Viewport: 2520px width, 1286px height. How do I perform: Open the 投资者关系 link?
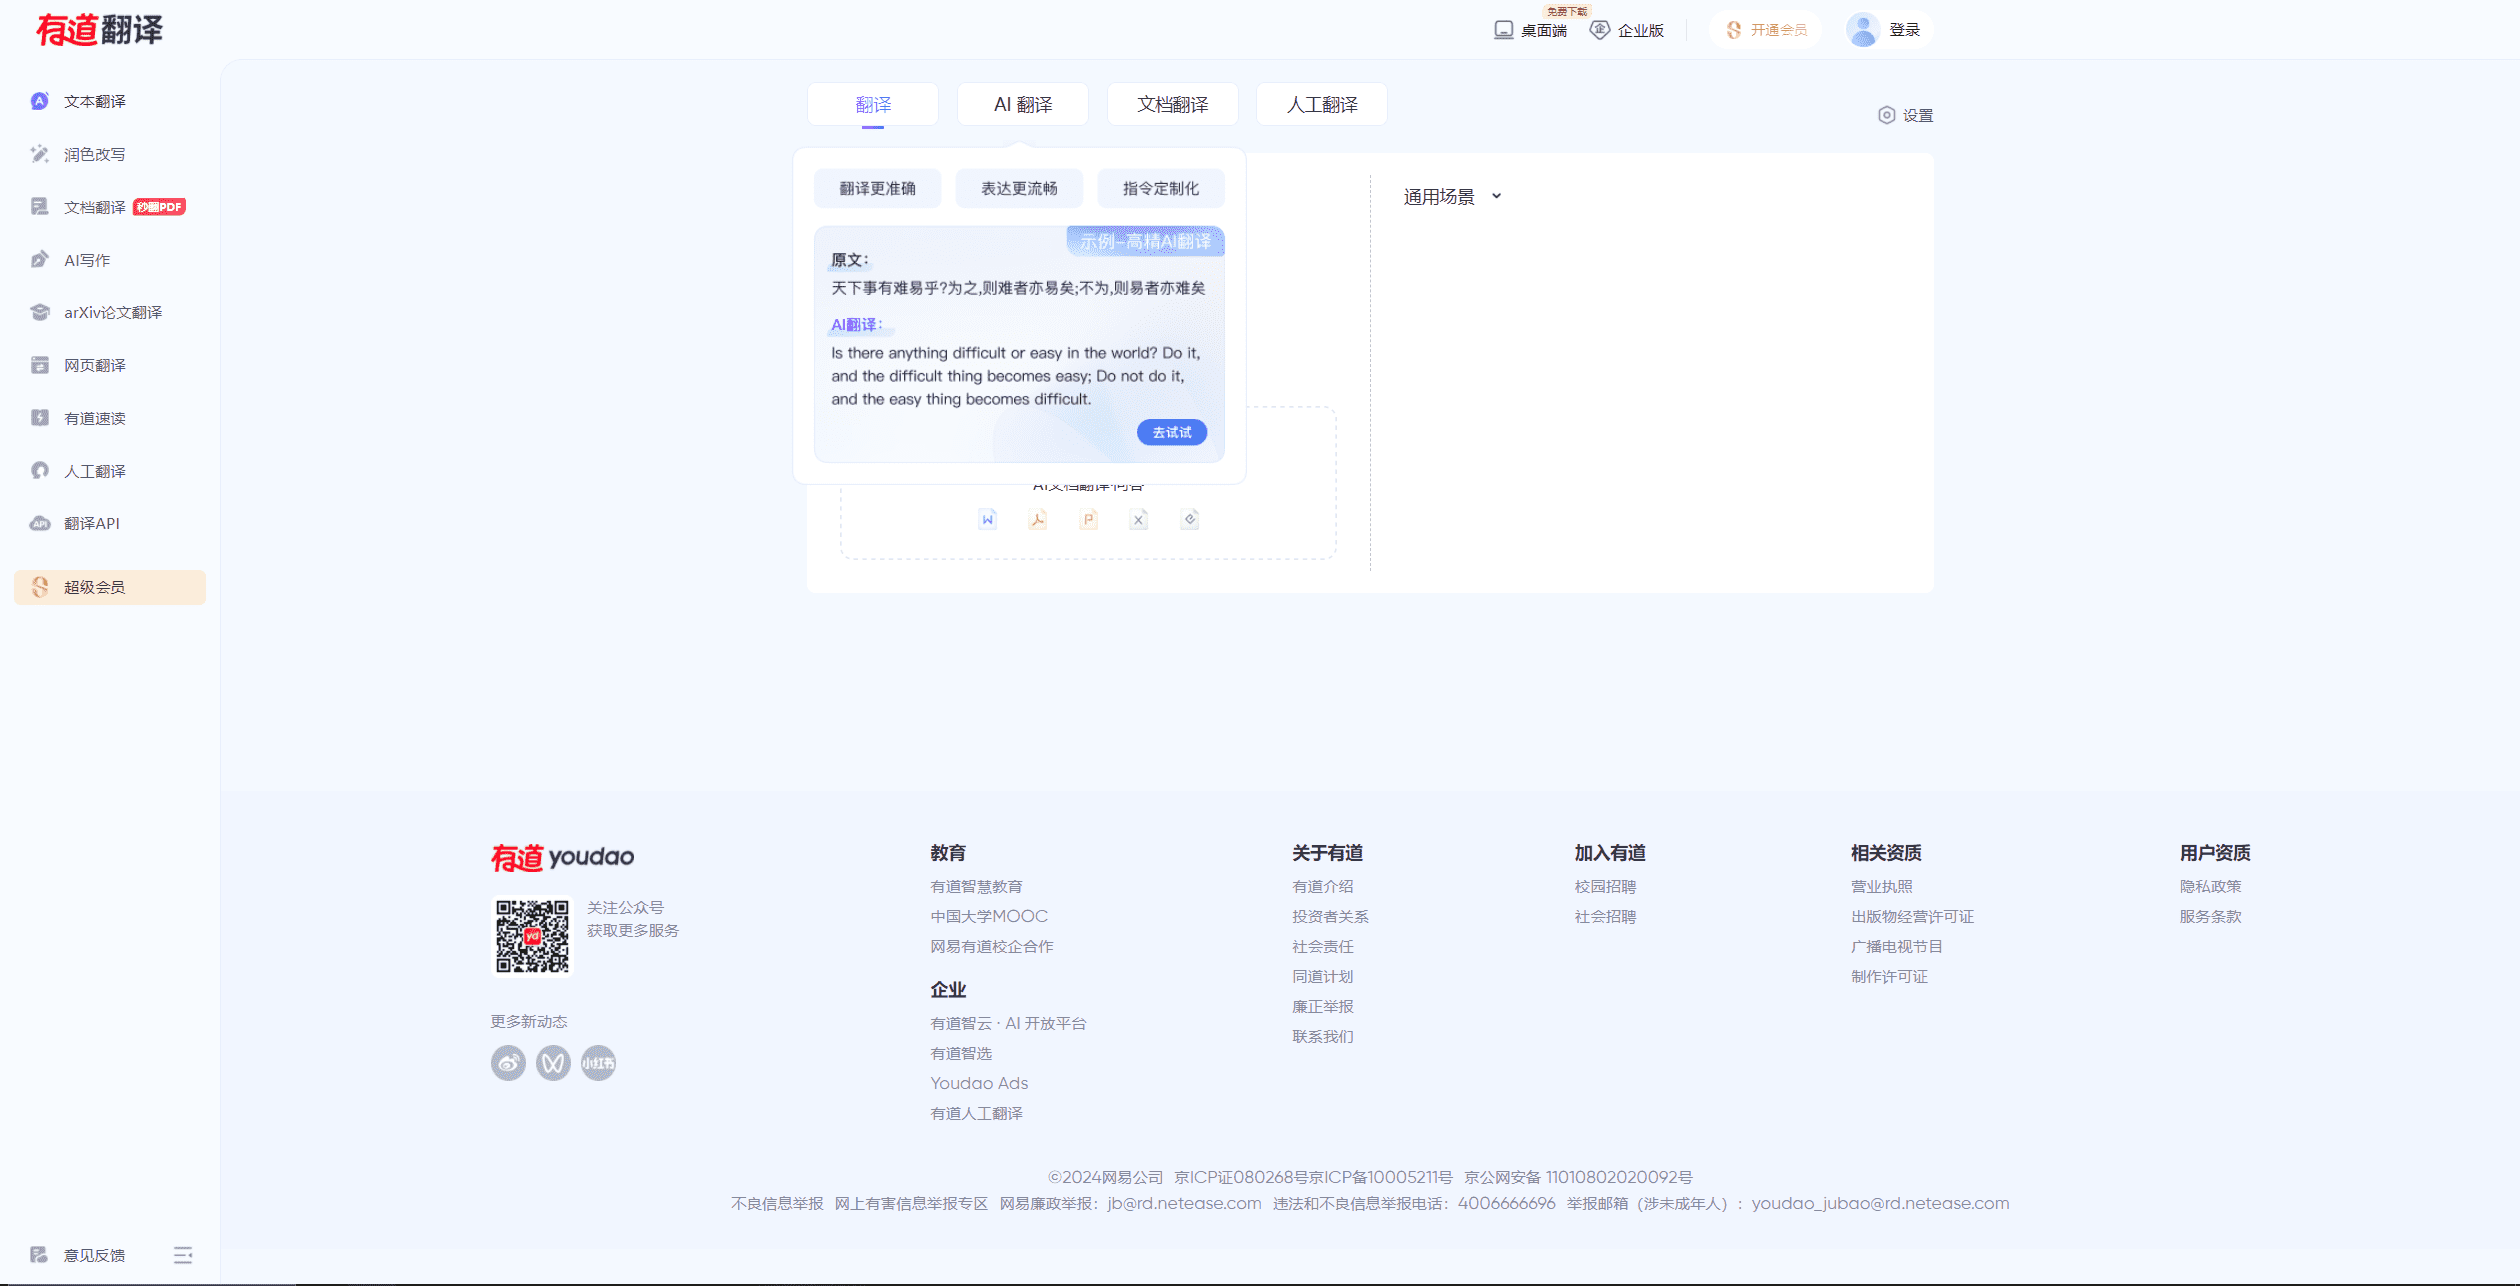[x=1330, y=916]
